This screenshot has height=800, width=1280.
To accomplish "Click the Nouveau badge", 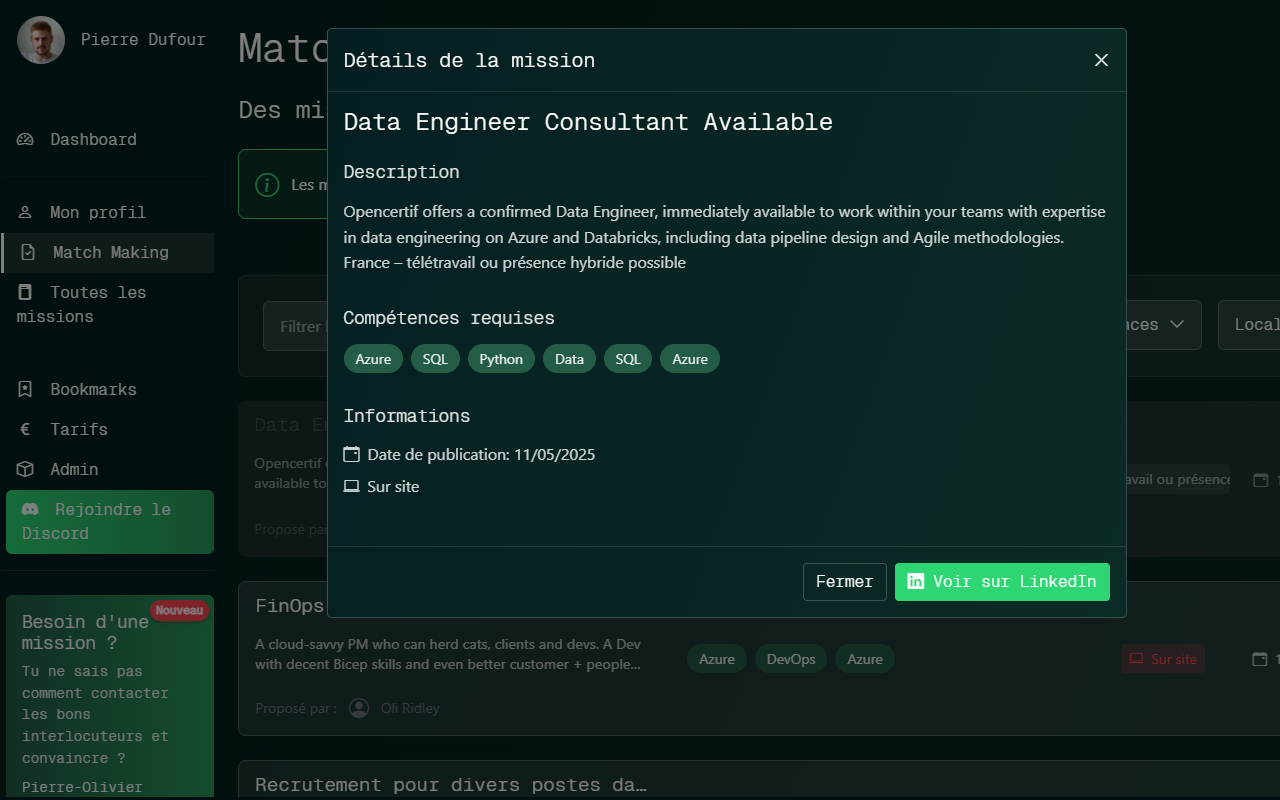I will pyautogui.click(x=180, y=610).
